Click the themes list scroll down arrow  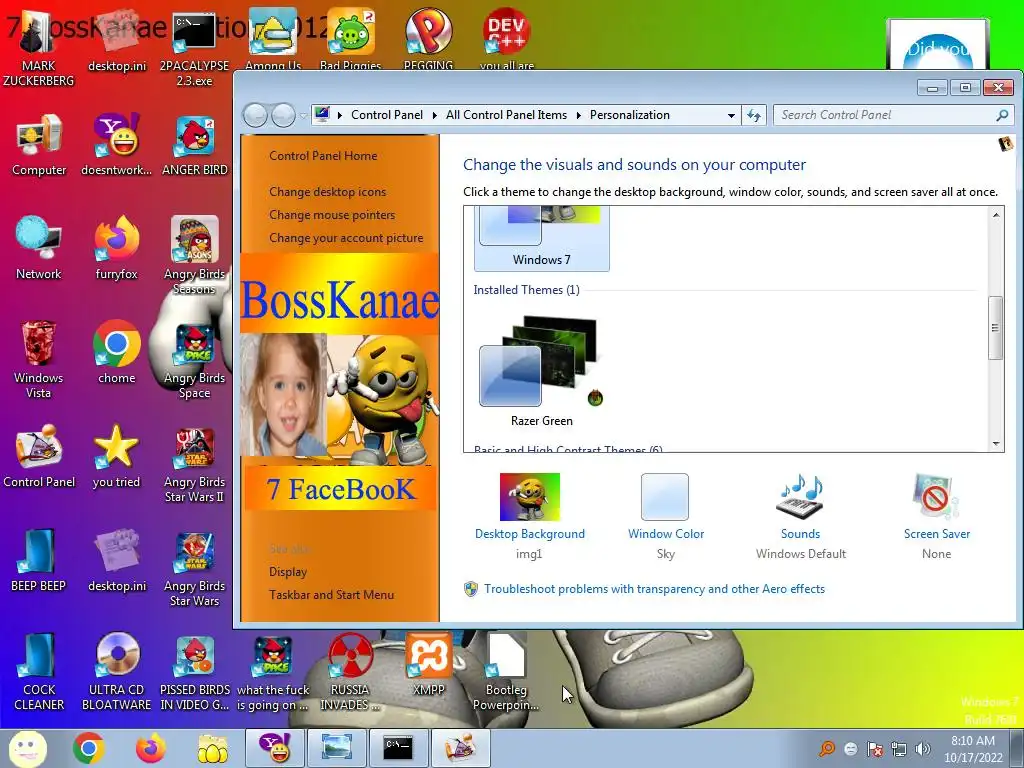click(x=995, y=443)
